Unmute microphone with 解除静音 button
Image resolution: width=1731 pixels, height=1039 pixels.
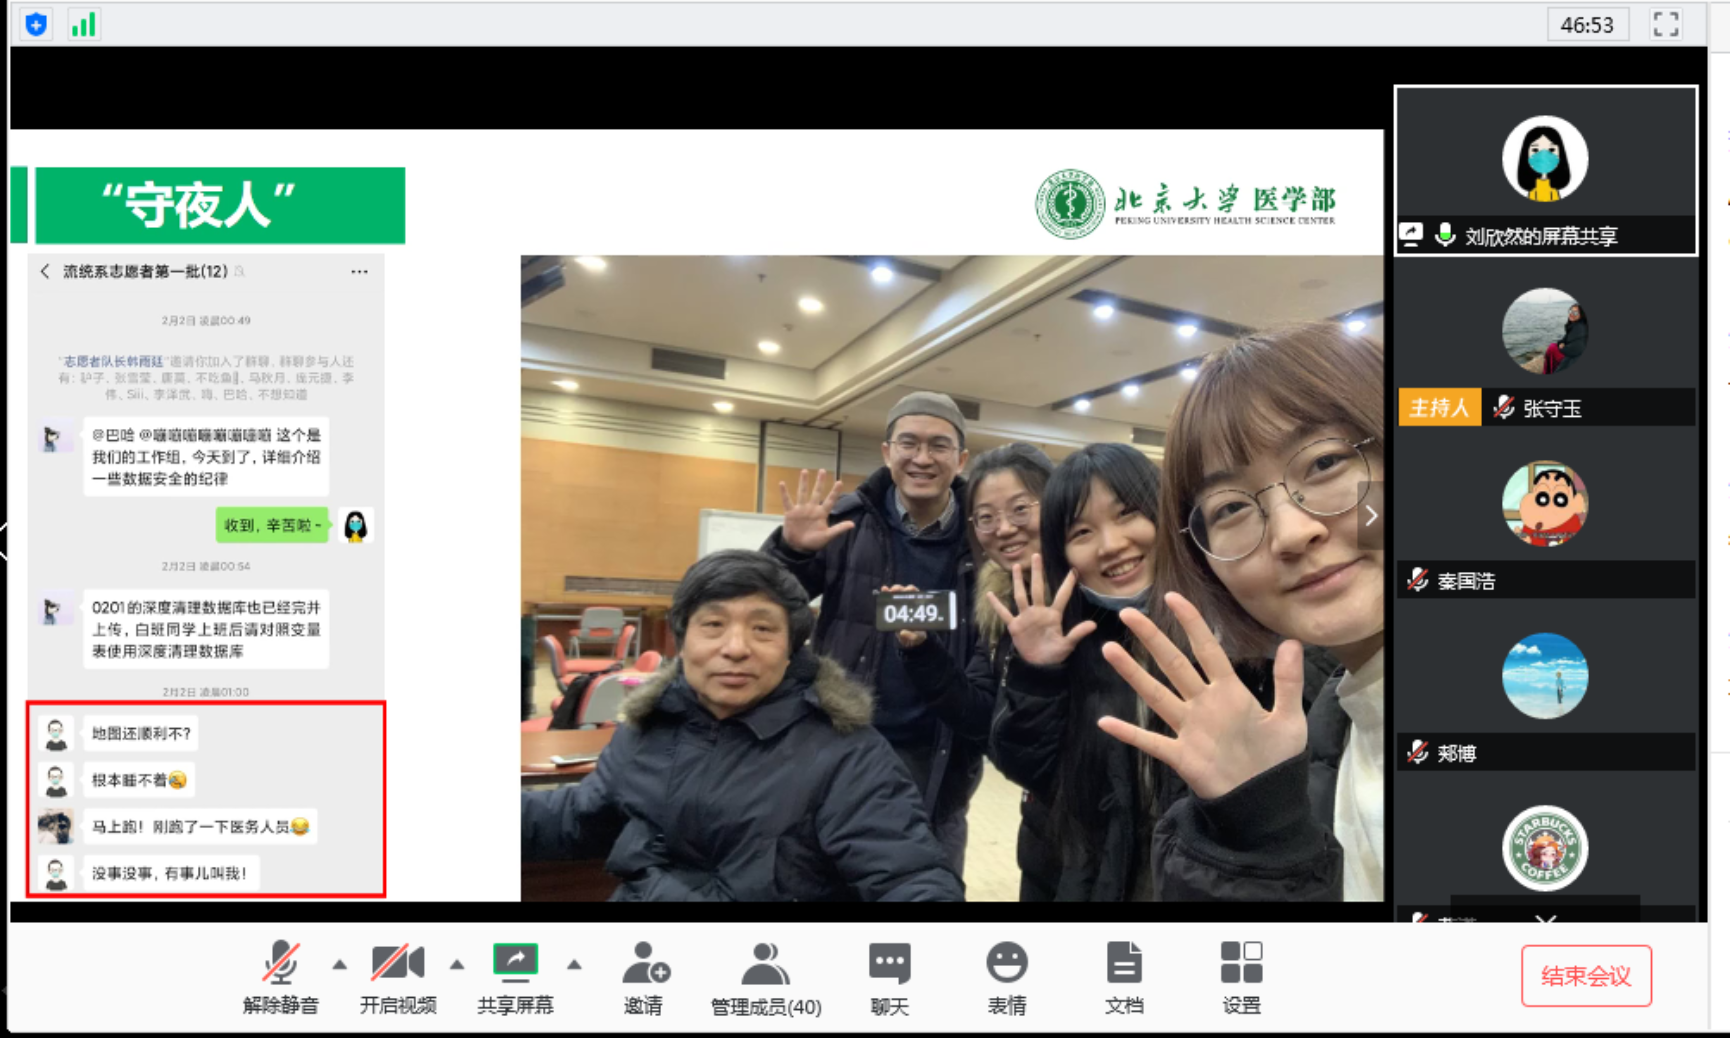(x=280, y=977)
